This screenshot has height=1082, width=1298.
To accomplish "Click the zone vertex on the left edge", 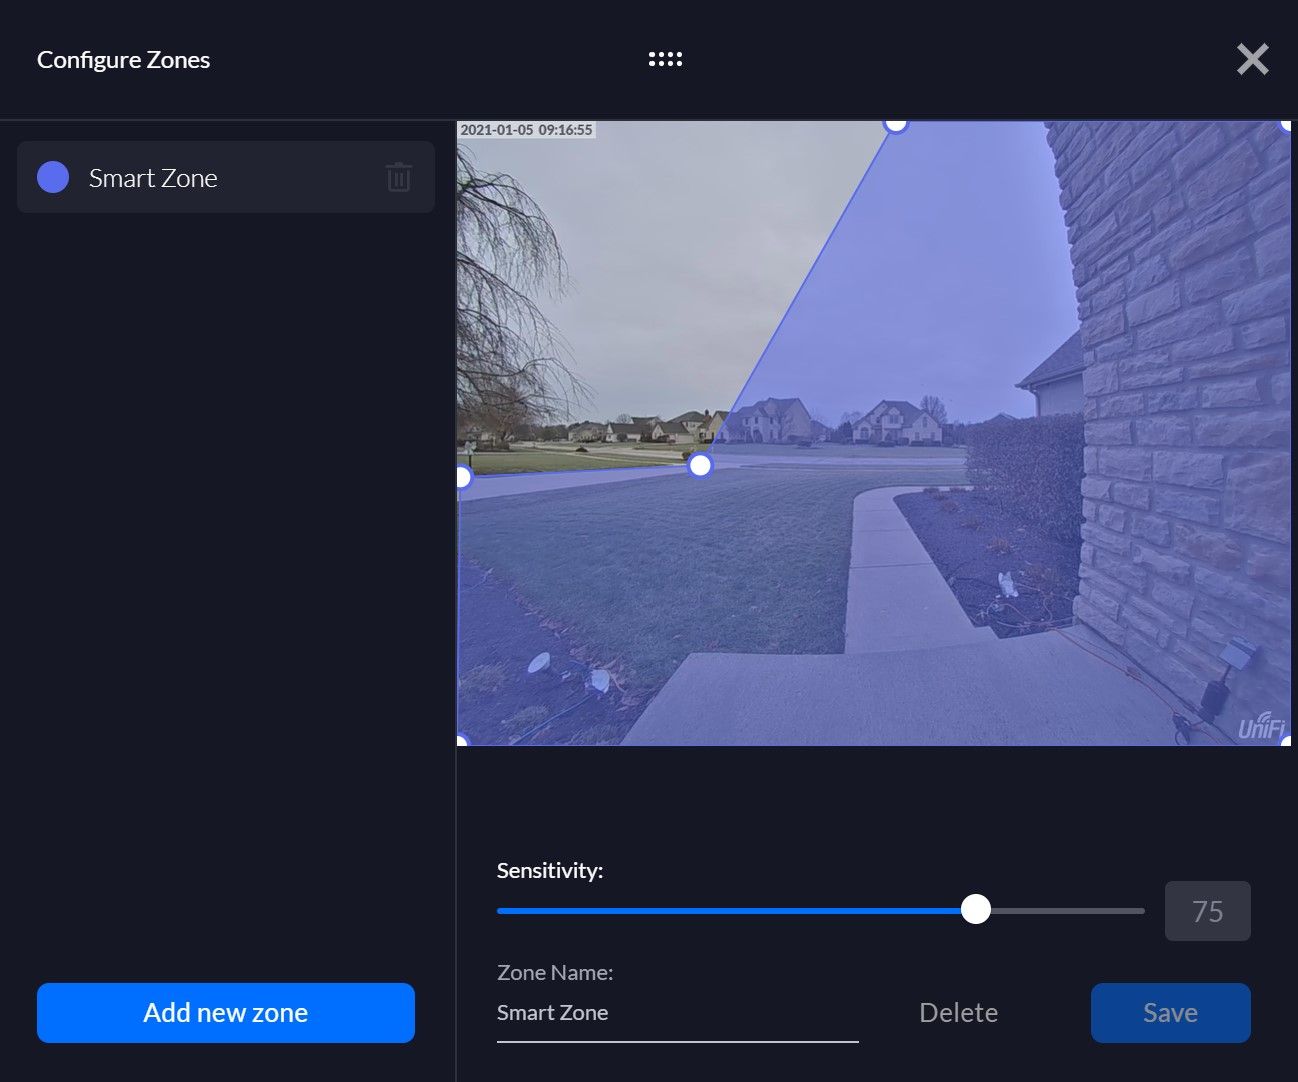I will [x=463, y=477].
